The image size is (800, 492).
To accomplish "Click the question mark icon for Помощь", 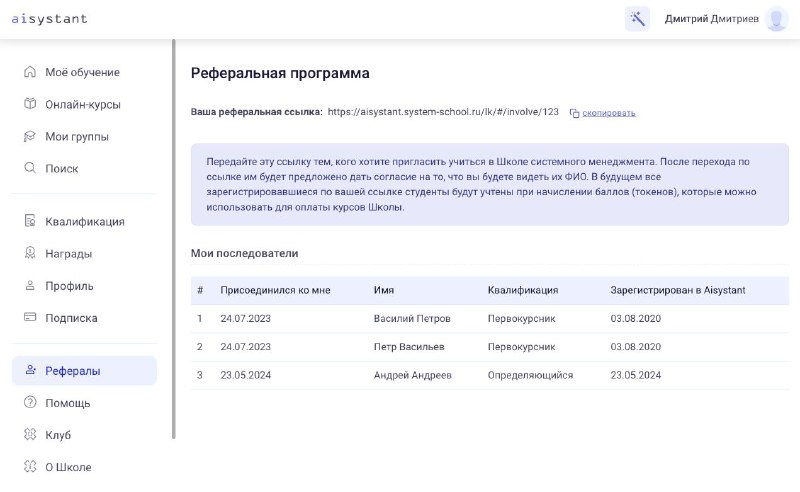I will tap(30, 402).
